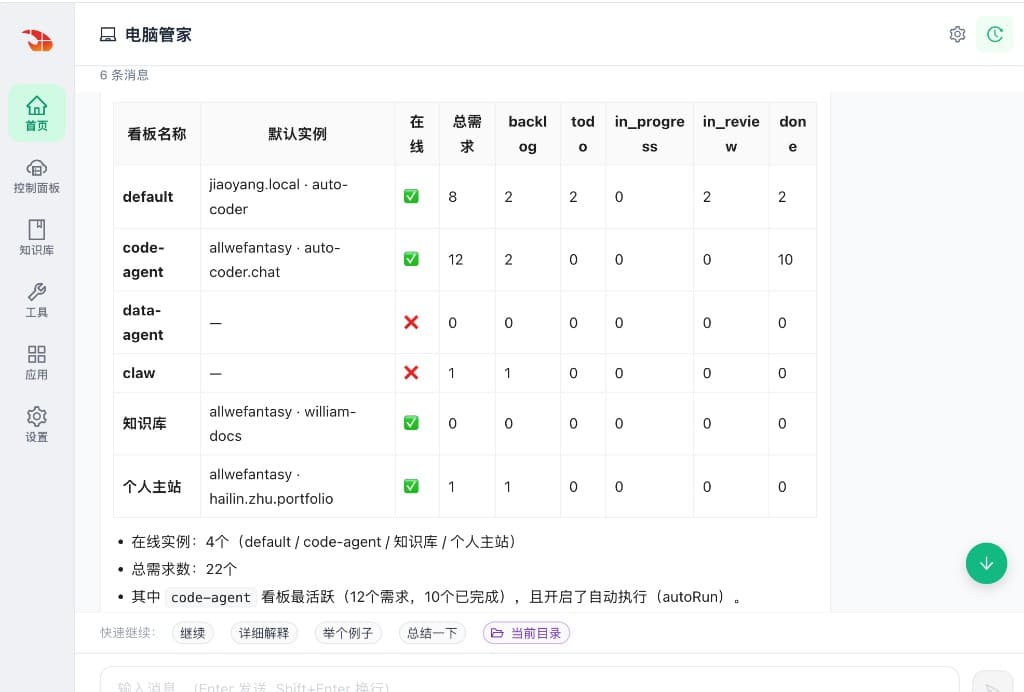
Task: Open the 控制面板 sidebar panel
Action: (37, 178)
